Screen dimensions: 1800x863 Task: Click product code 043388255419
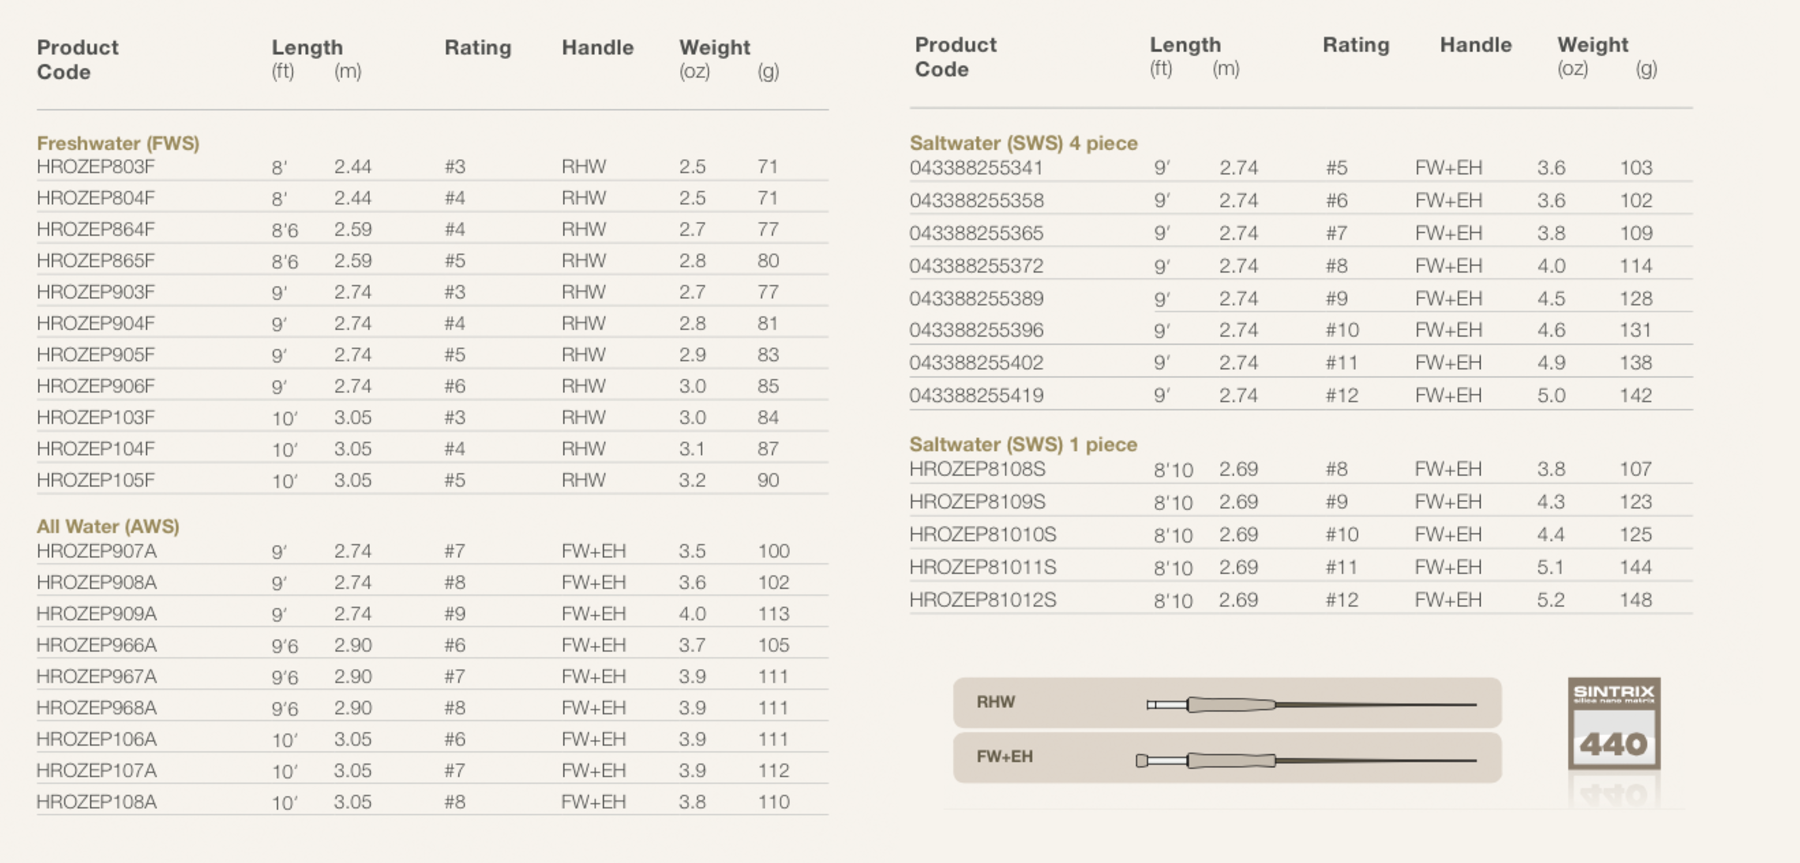976,395
